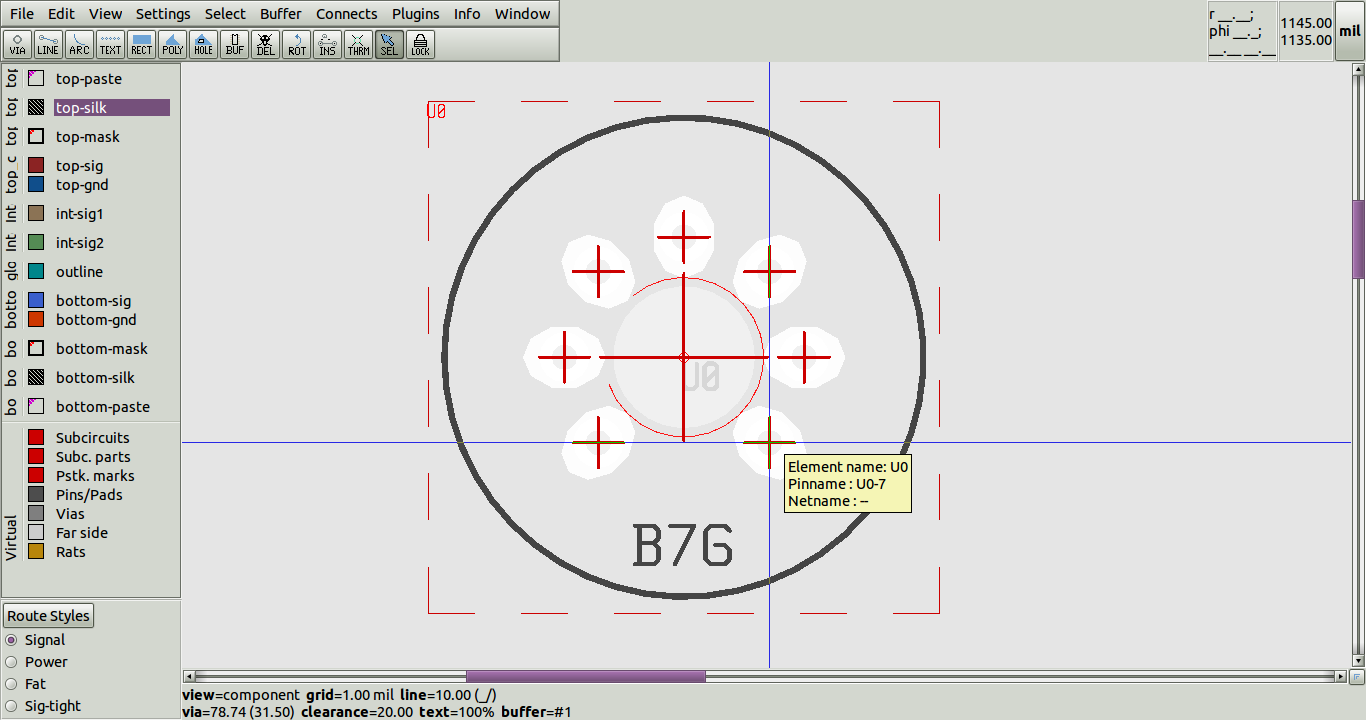Open the Plugins menu
This screenshot has height=720, width=1366.
point(415,14)
